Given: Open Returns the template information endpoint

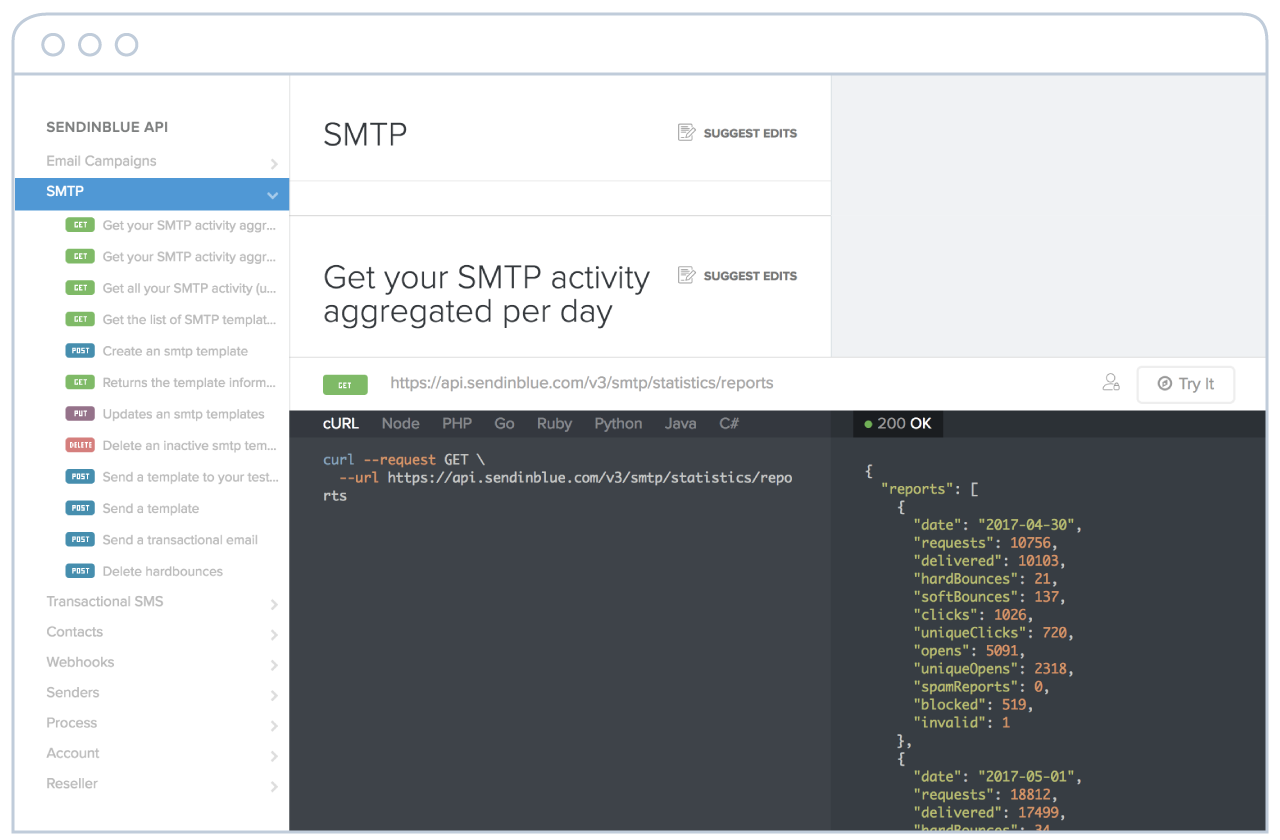Looking at the screenshot, I should [x=189, y=382].
